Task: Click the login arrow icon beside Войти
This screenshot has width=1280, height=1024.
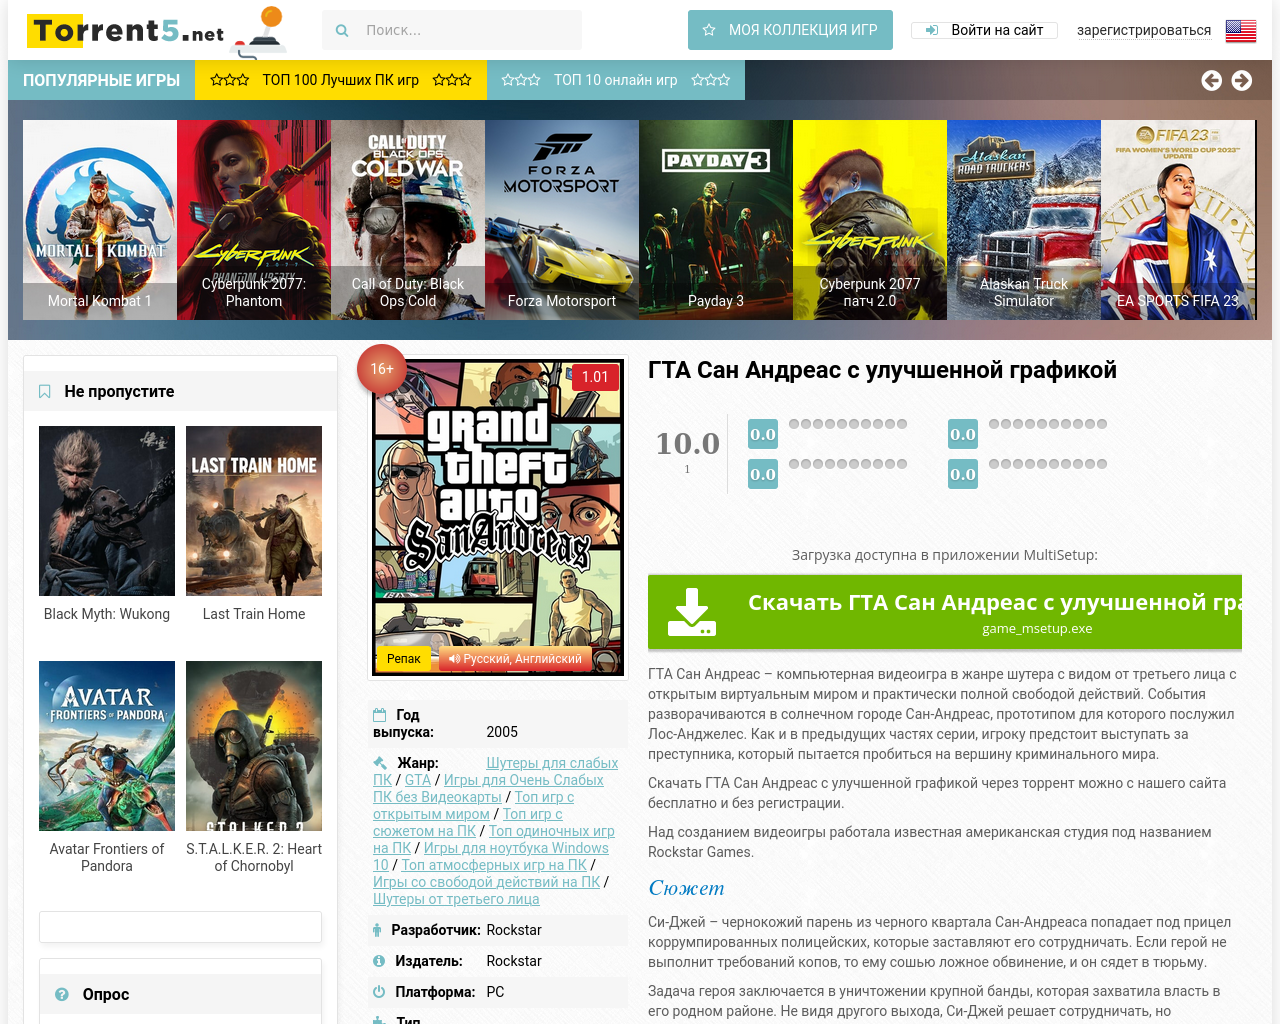Action: click(x=932, y=30)
